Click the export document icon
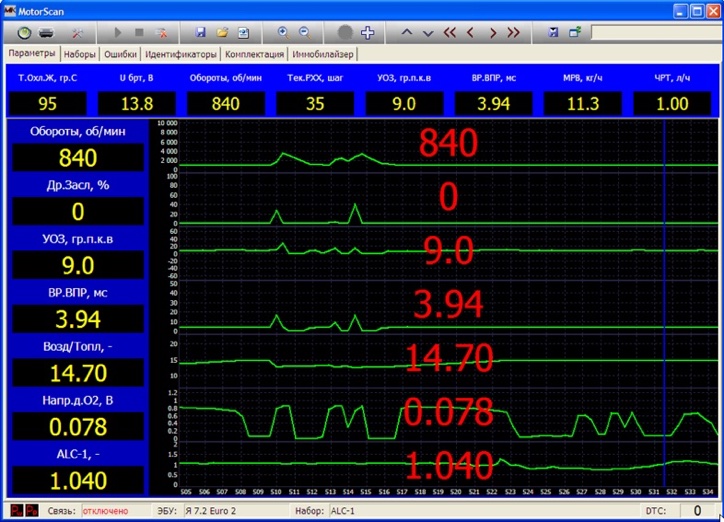The image size is (724, 522). (243, 33)
